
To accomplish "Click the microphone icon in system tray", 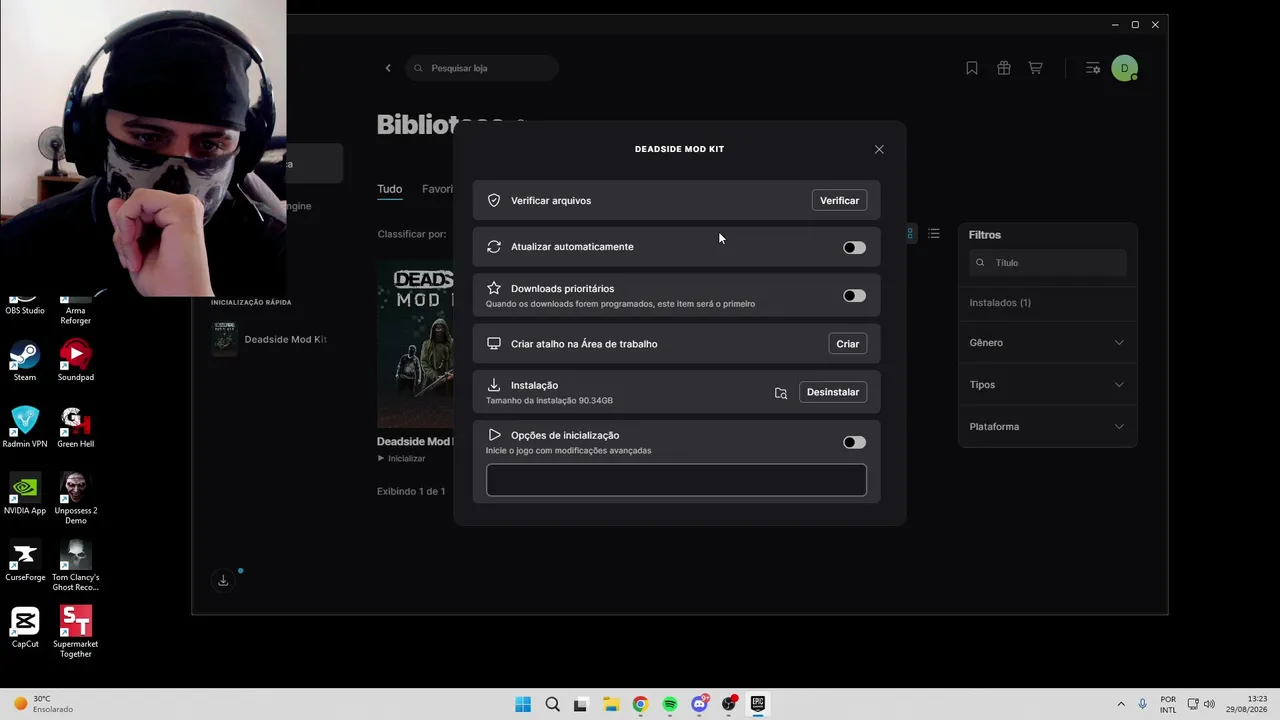I will 1143,704.
